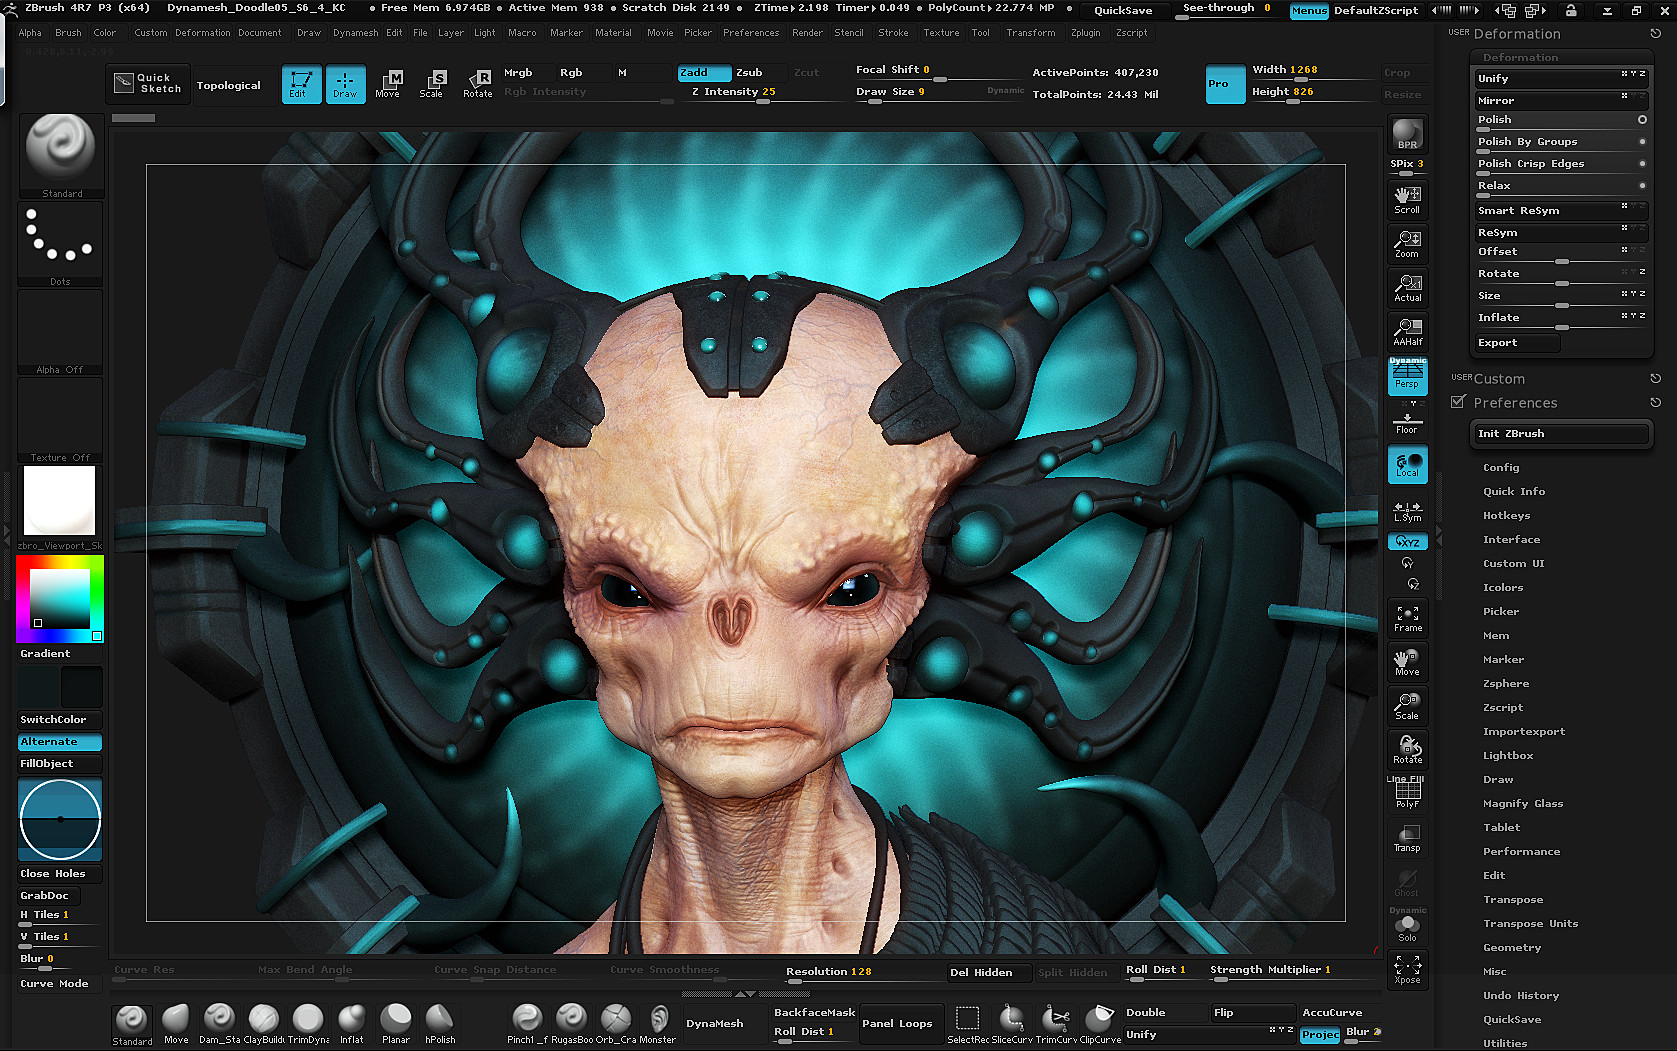Select Dam_Standard brush at bottom
This screenshot has width=1677, height=1051.
[219, 1025]
